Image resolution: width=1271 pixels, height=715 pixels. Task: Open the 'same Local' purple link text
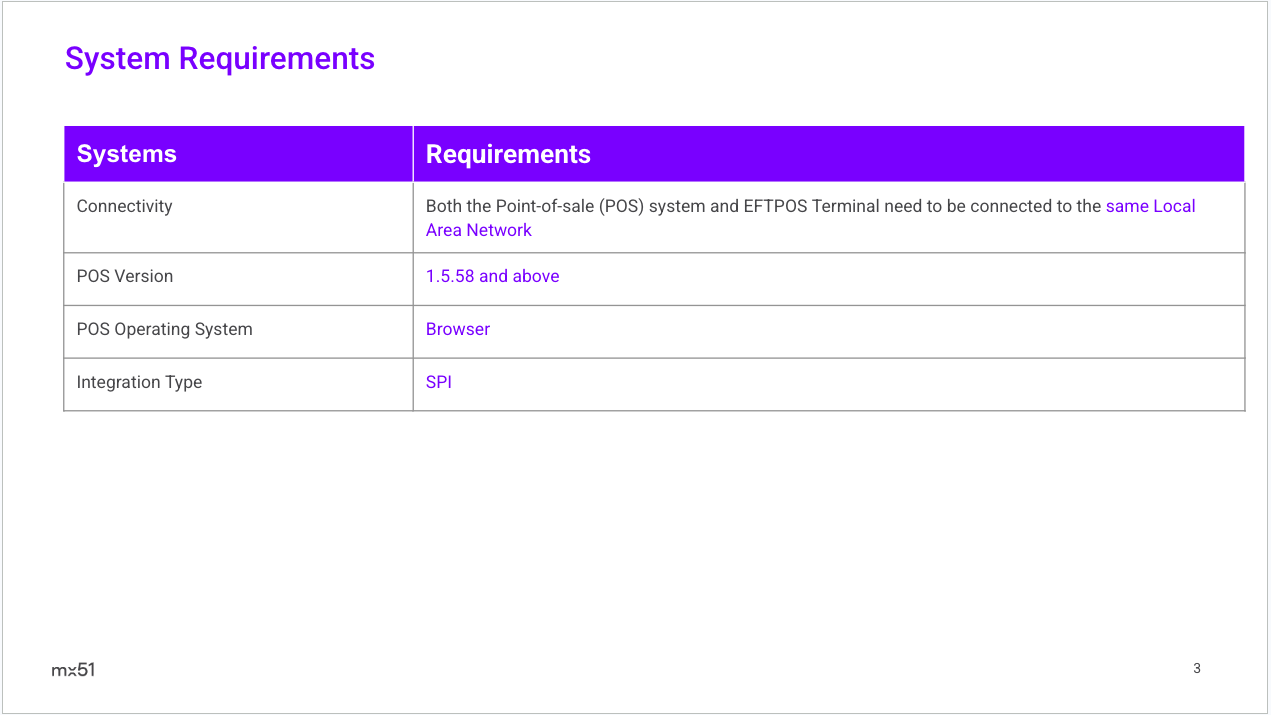(x=1150, y=206)
